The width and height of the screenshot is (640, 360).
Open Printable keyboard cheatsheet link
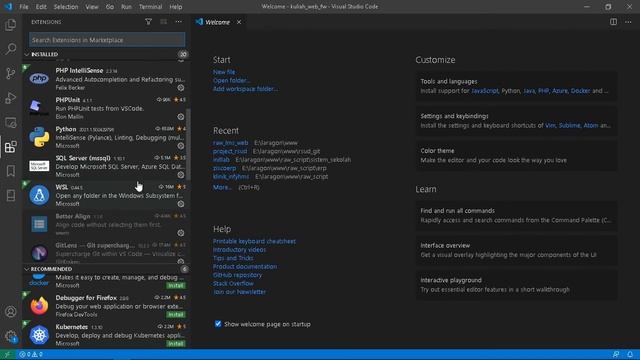254,241
